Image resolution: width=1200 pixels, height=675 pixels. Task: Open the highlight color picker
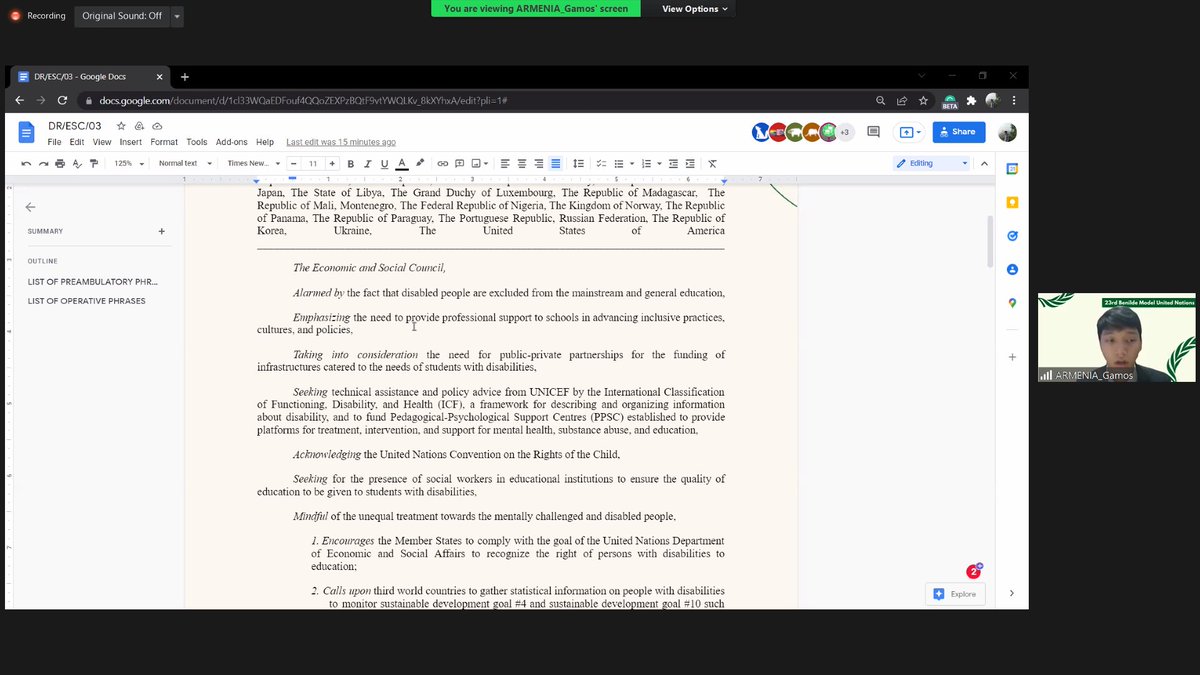420,163
